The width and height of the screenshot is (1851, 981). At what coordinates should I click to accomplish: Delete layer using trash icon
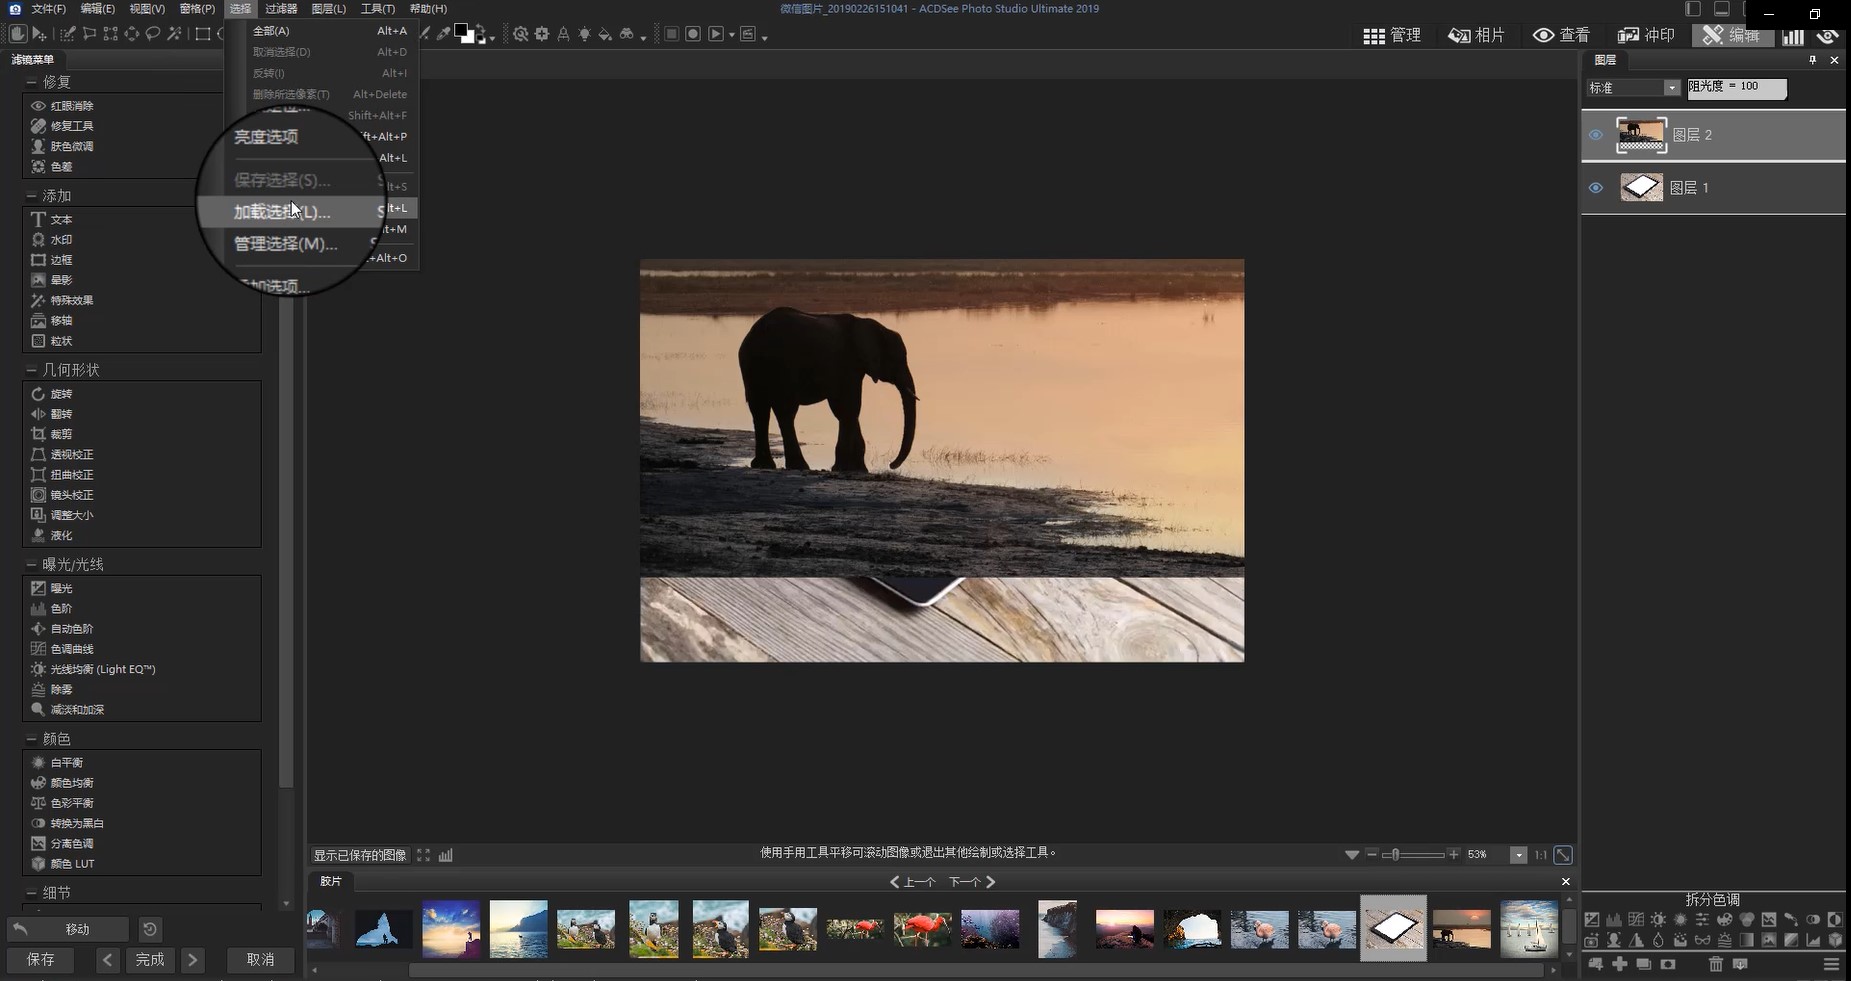click(x=1716, y=964)
